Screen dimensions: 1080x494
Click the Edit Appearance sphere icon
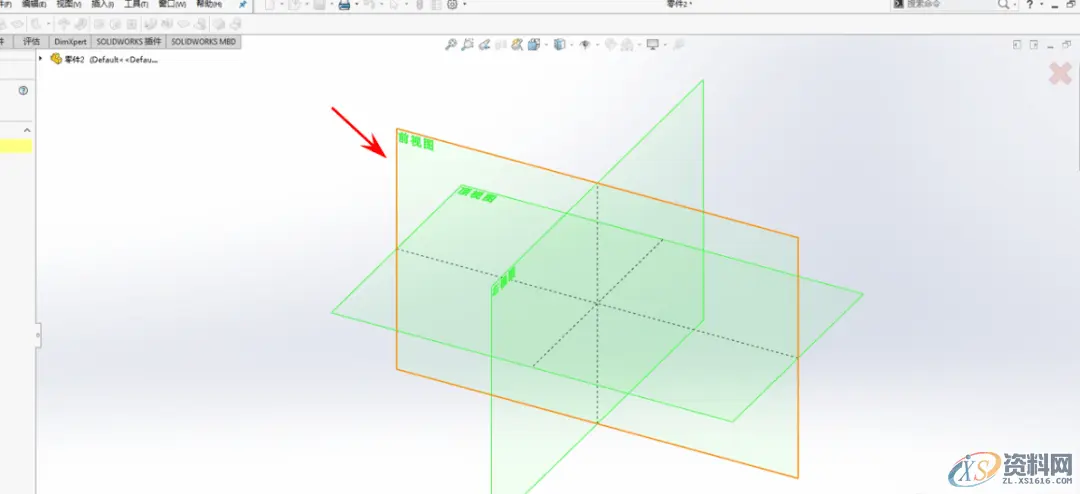(x=610, y=45)
